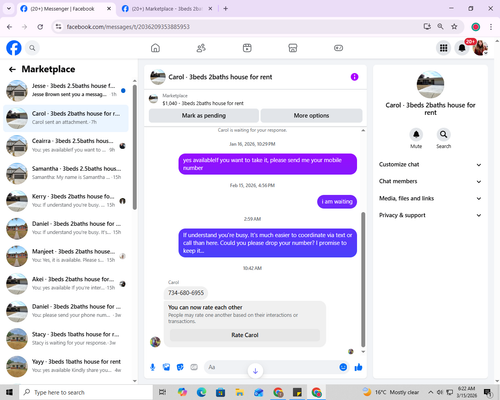Viewport: 500px width, 400px height.
Task: Open Yayy's 3beds 1baths conversation
Action: point(66,366)
